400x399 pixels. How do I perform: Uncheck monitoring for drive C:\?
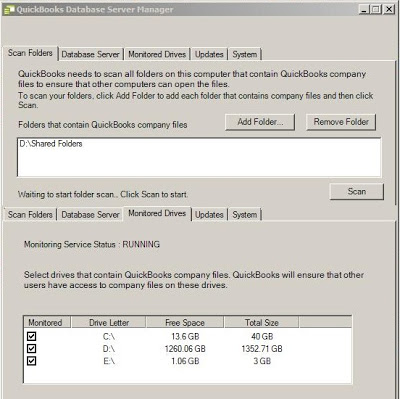click(x=32, y=336)
